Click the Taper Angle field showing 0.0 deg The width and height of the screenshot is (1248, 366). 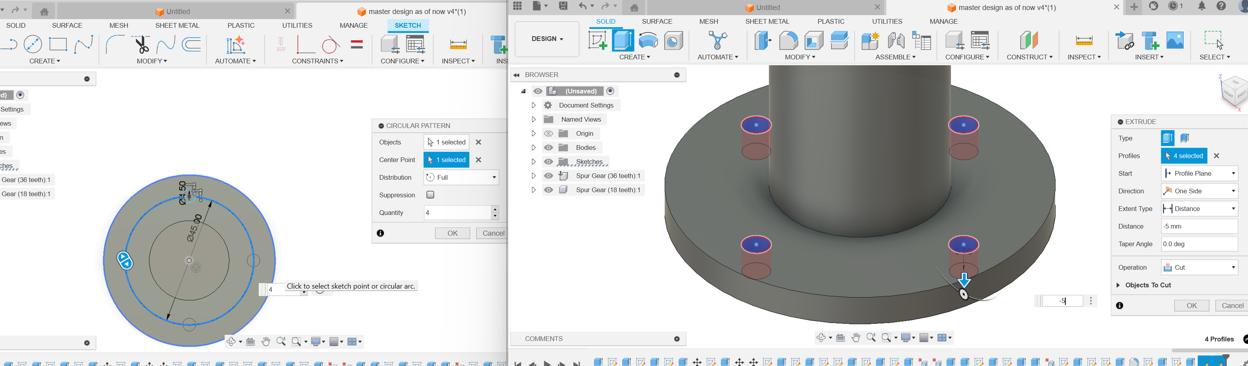(x=1199, y=244)
